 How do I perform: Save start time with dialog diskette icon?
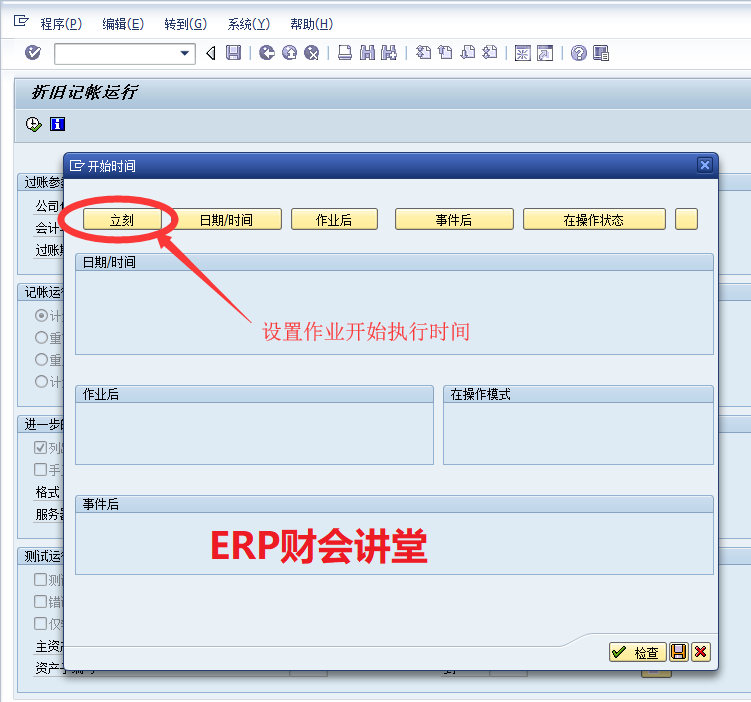tap(679, 652)
